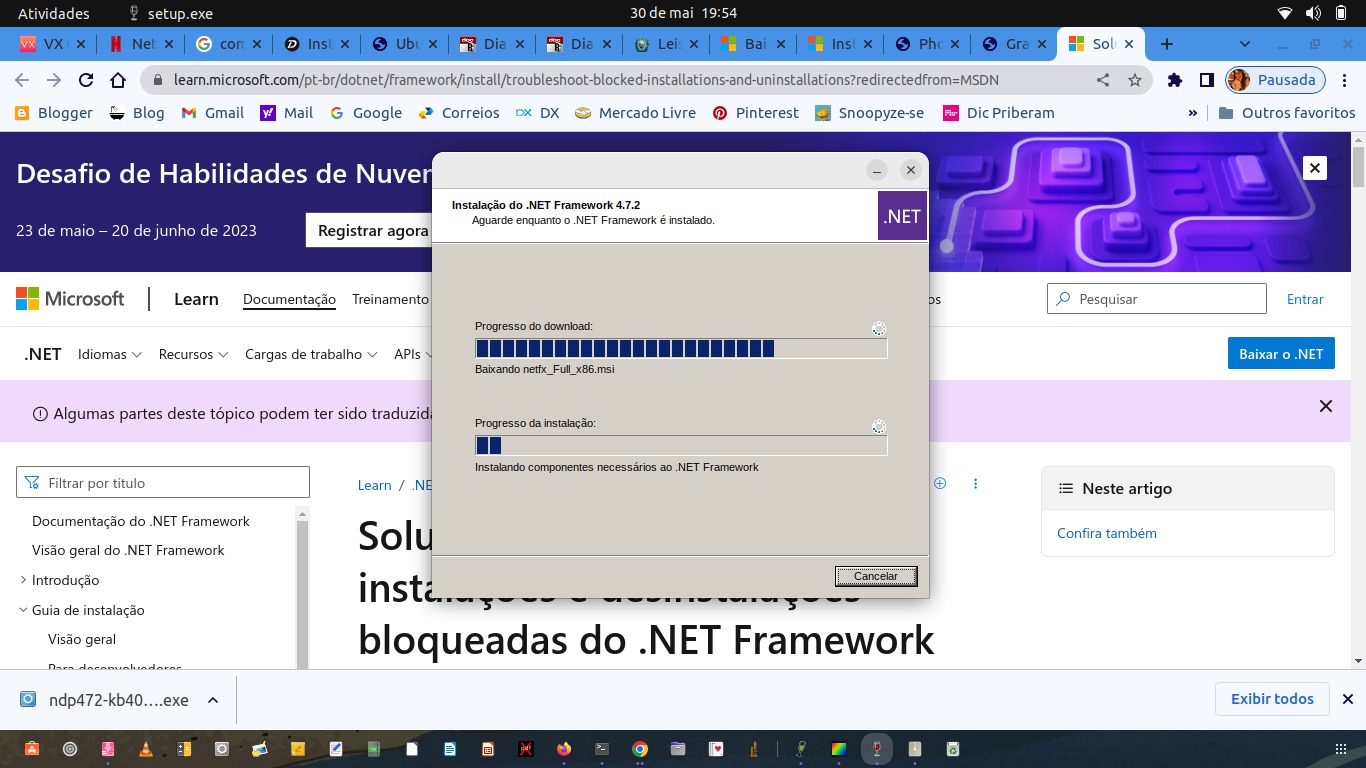Screen dimensions: 1366x768
Task: Collapse the Guia de instalação tree node
Action: [x=23, y=610]
